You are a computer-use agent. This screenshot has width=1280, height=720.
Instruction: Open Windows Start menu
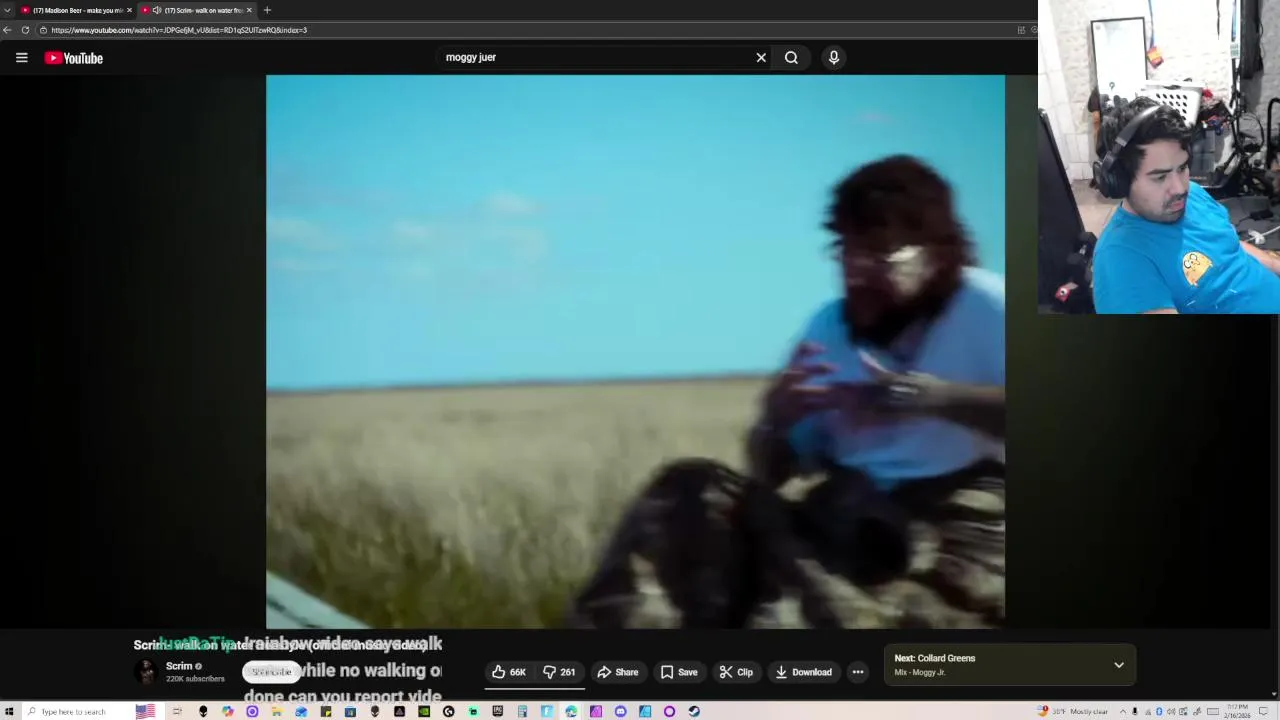8,711
